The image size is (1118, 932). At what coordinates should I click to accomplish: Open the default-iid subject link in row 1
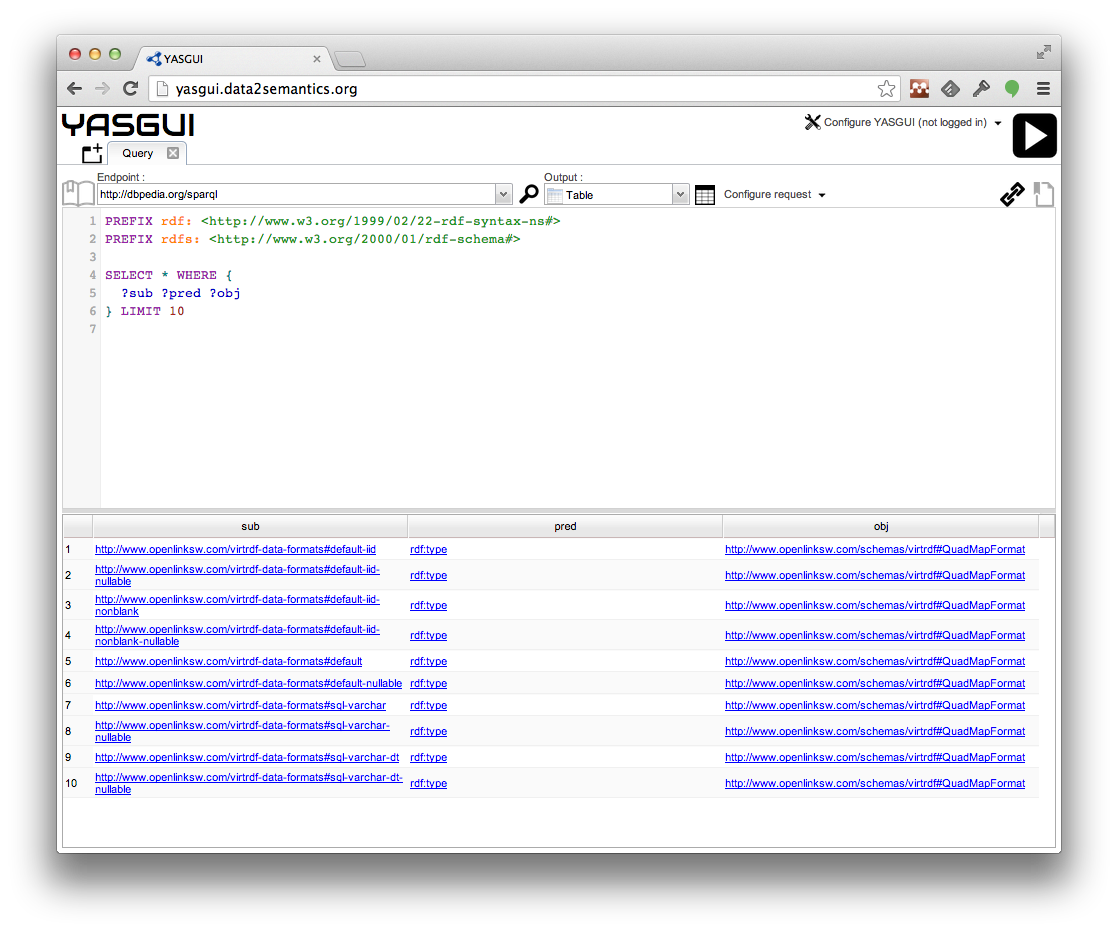click(235, 549)
